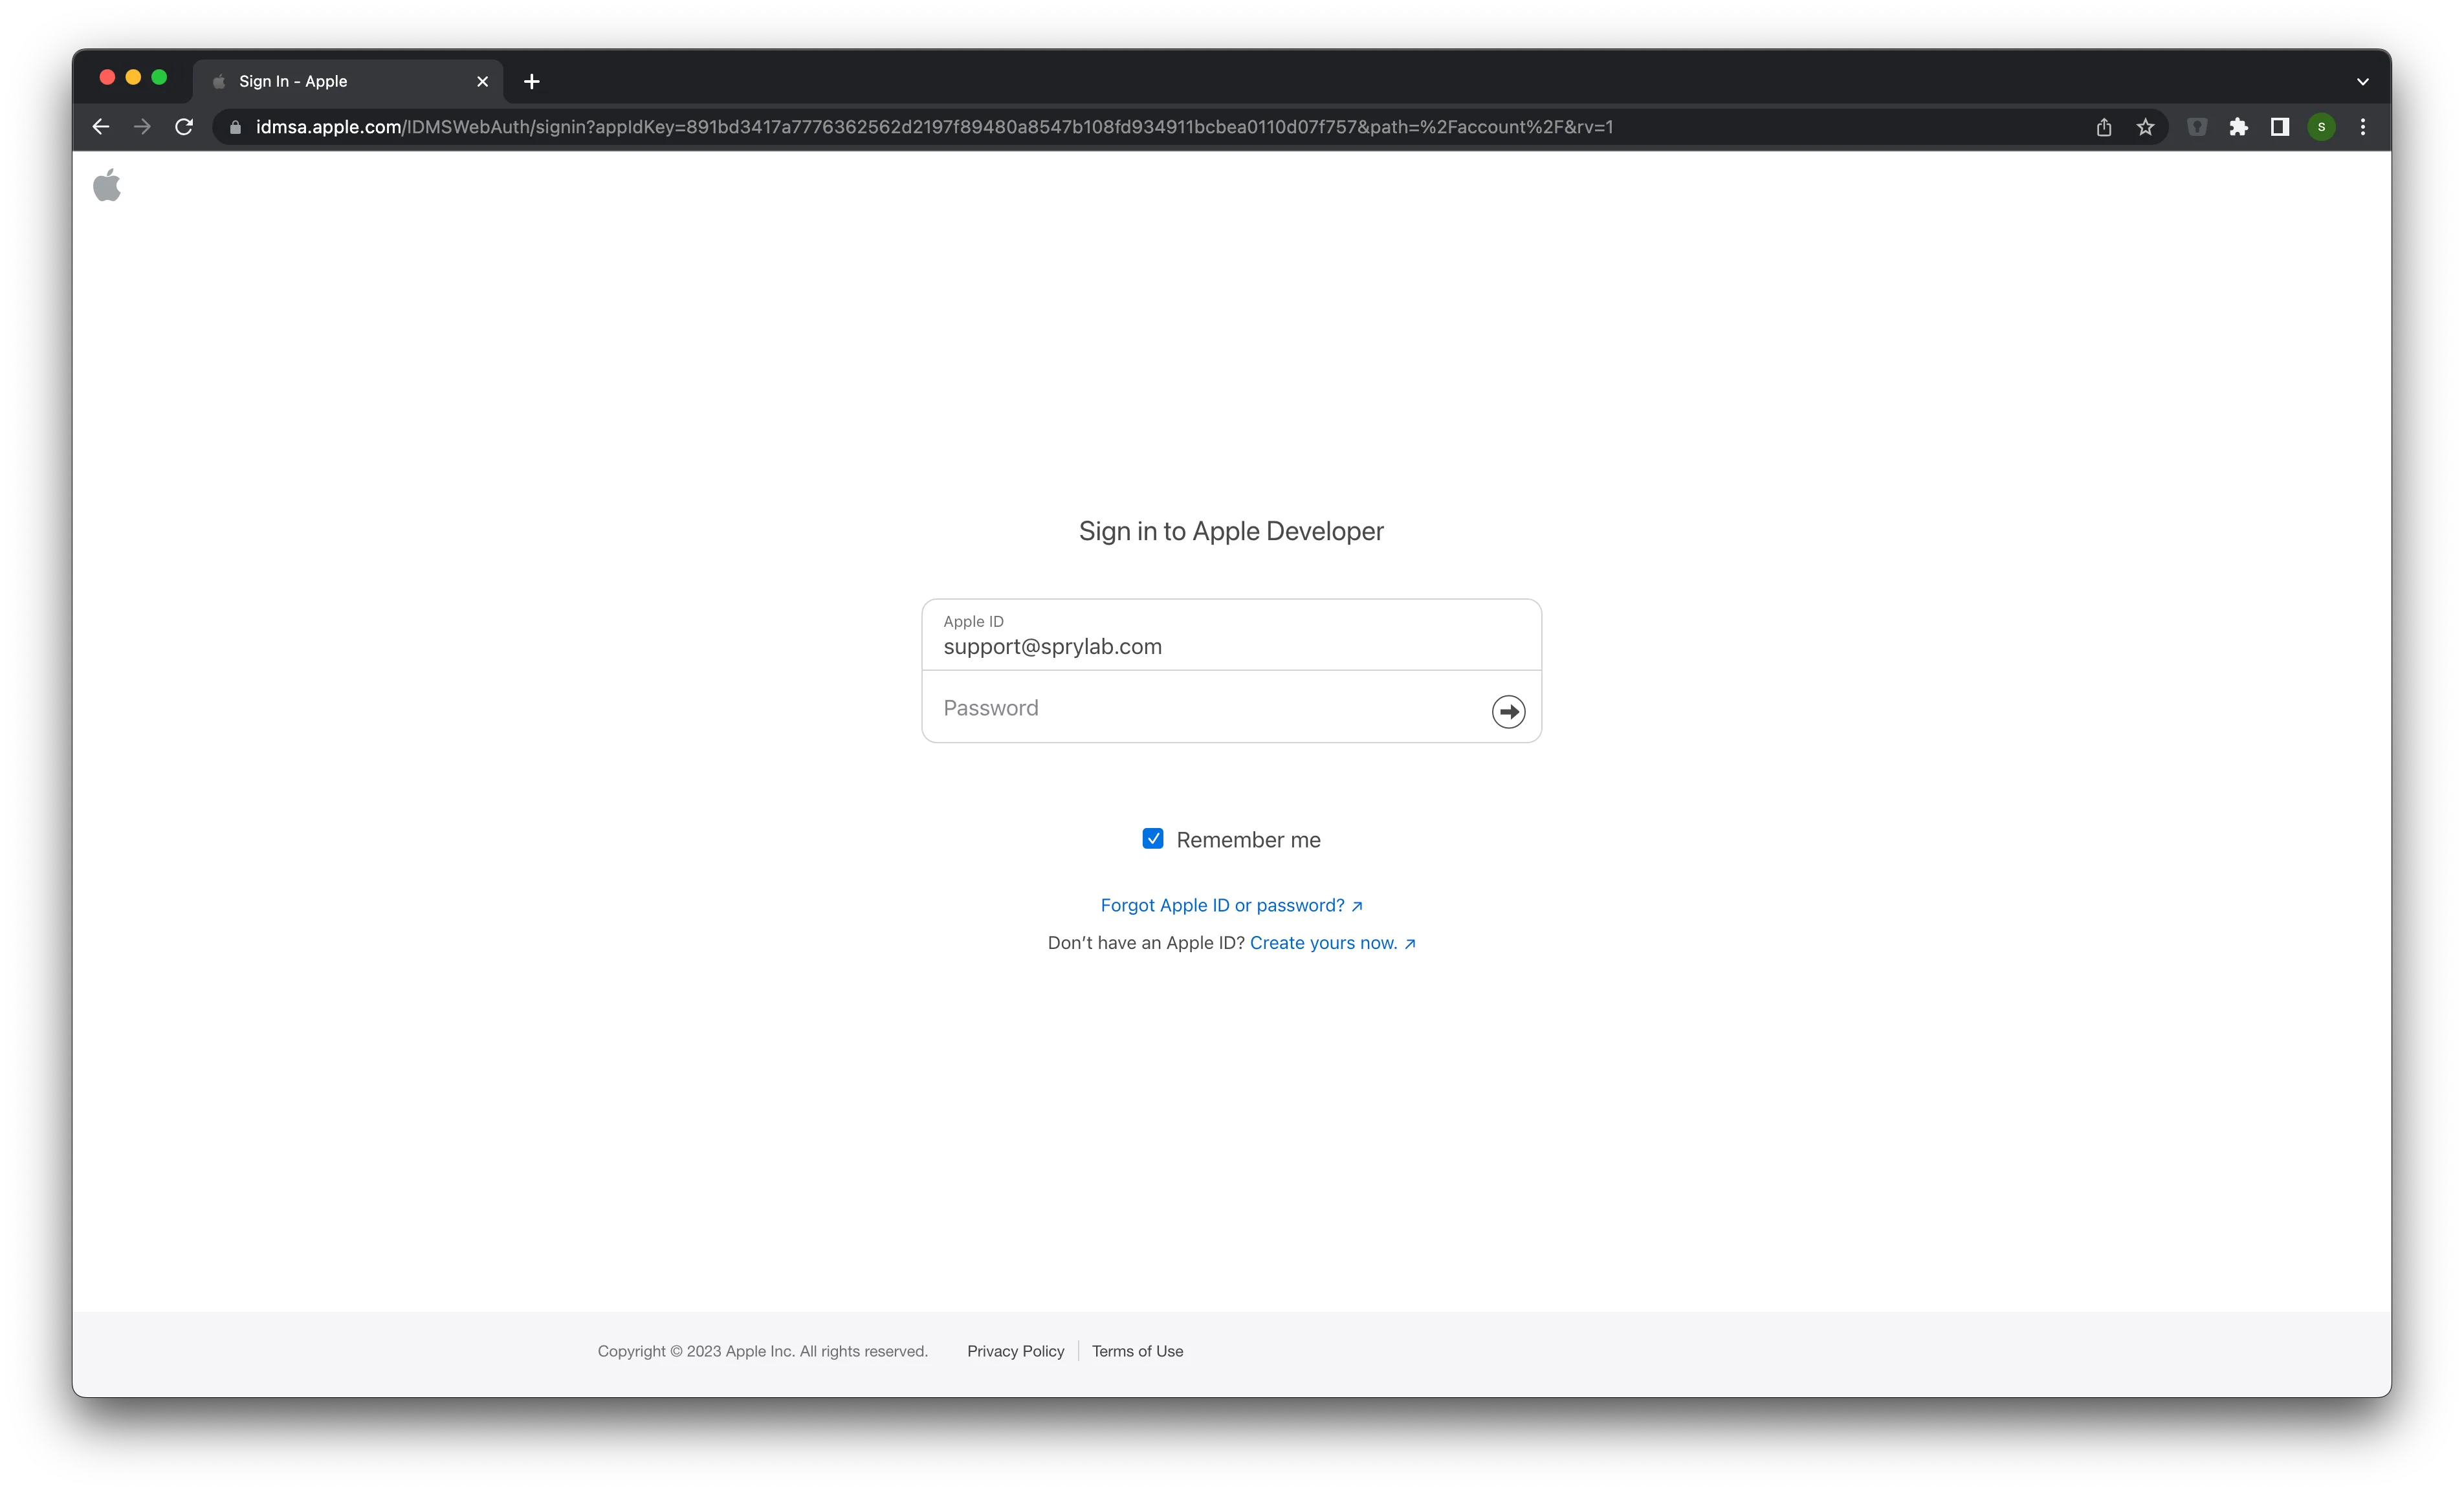Open Forgot Apple ID or password link
2464x1493 pixels.
pos(1231,905)
